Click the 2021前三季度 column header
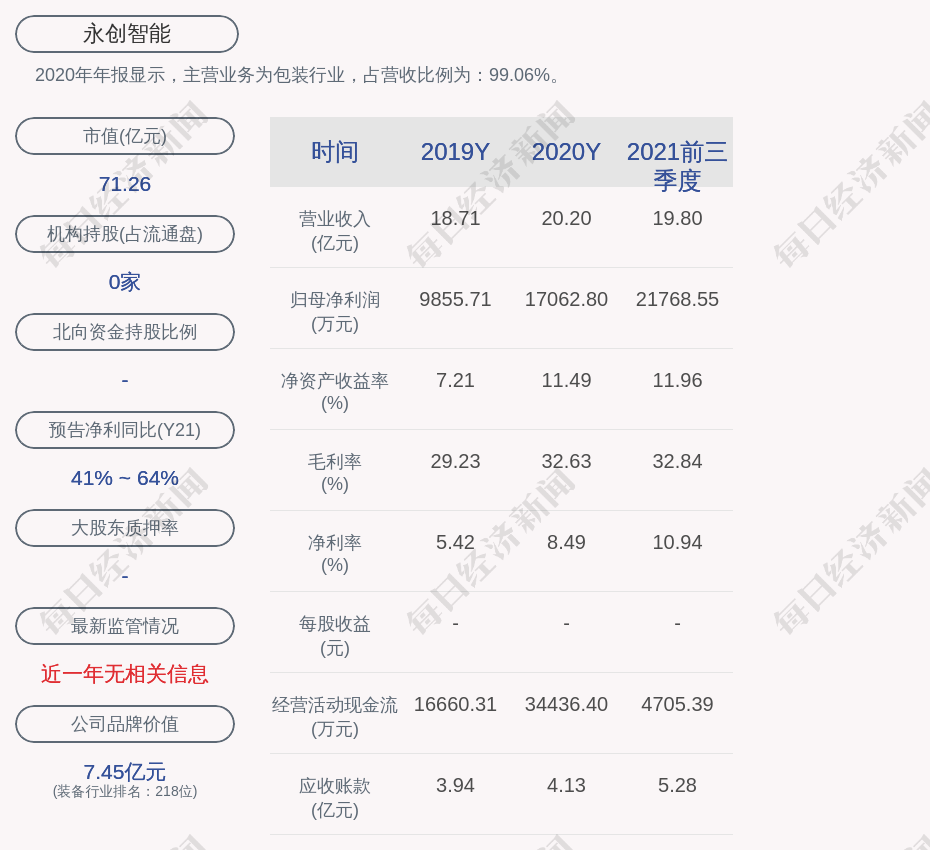 click(677, 166)
